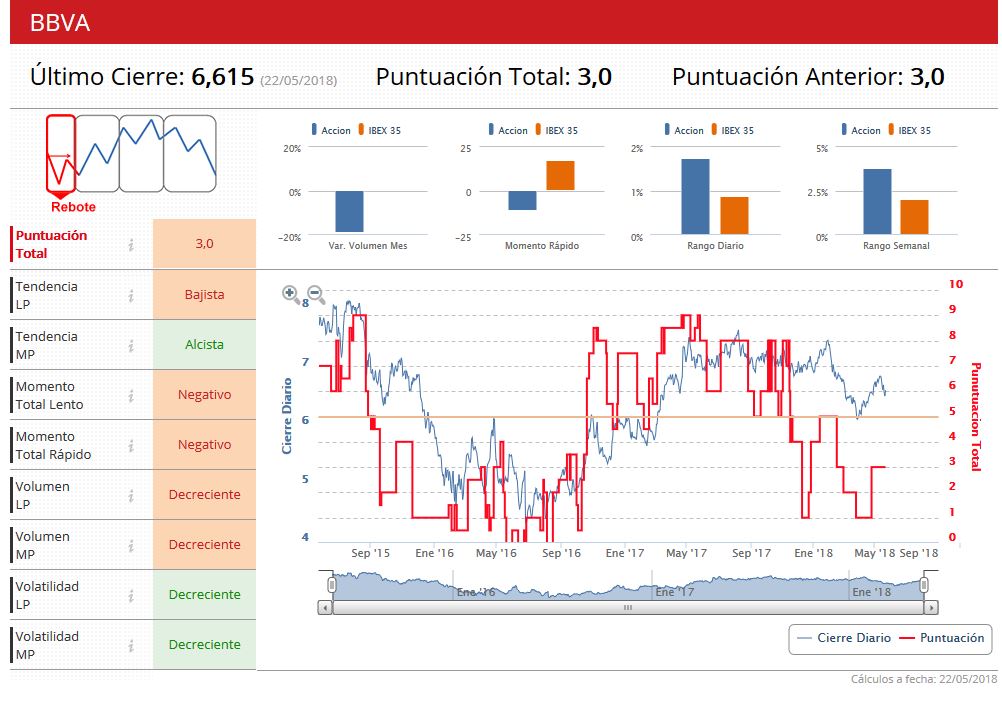Screen dimensions: 1002x706
Task: Click Decreciente value for Volumen MP
Action: click(204, 544)
